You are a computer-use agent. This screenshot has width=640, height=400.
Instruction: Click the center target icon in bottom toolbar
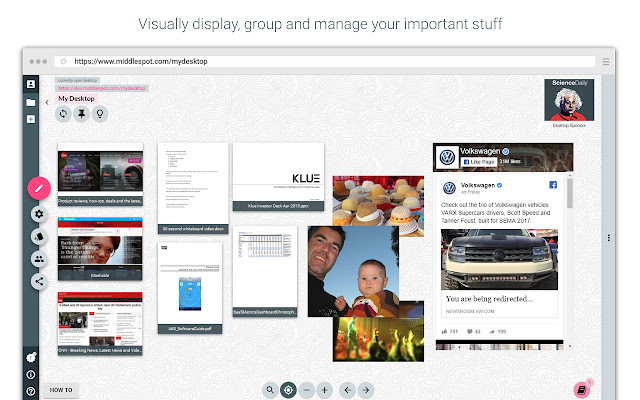tap(288, 390)
